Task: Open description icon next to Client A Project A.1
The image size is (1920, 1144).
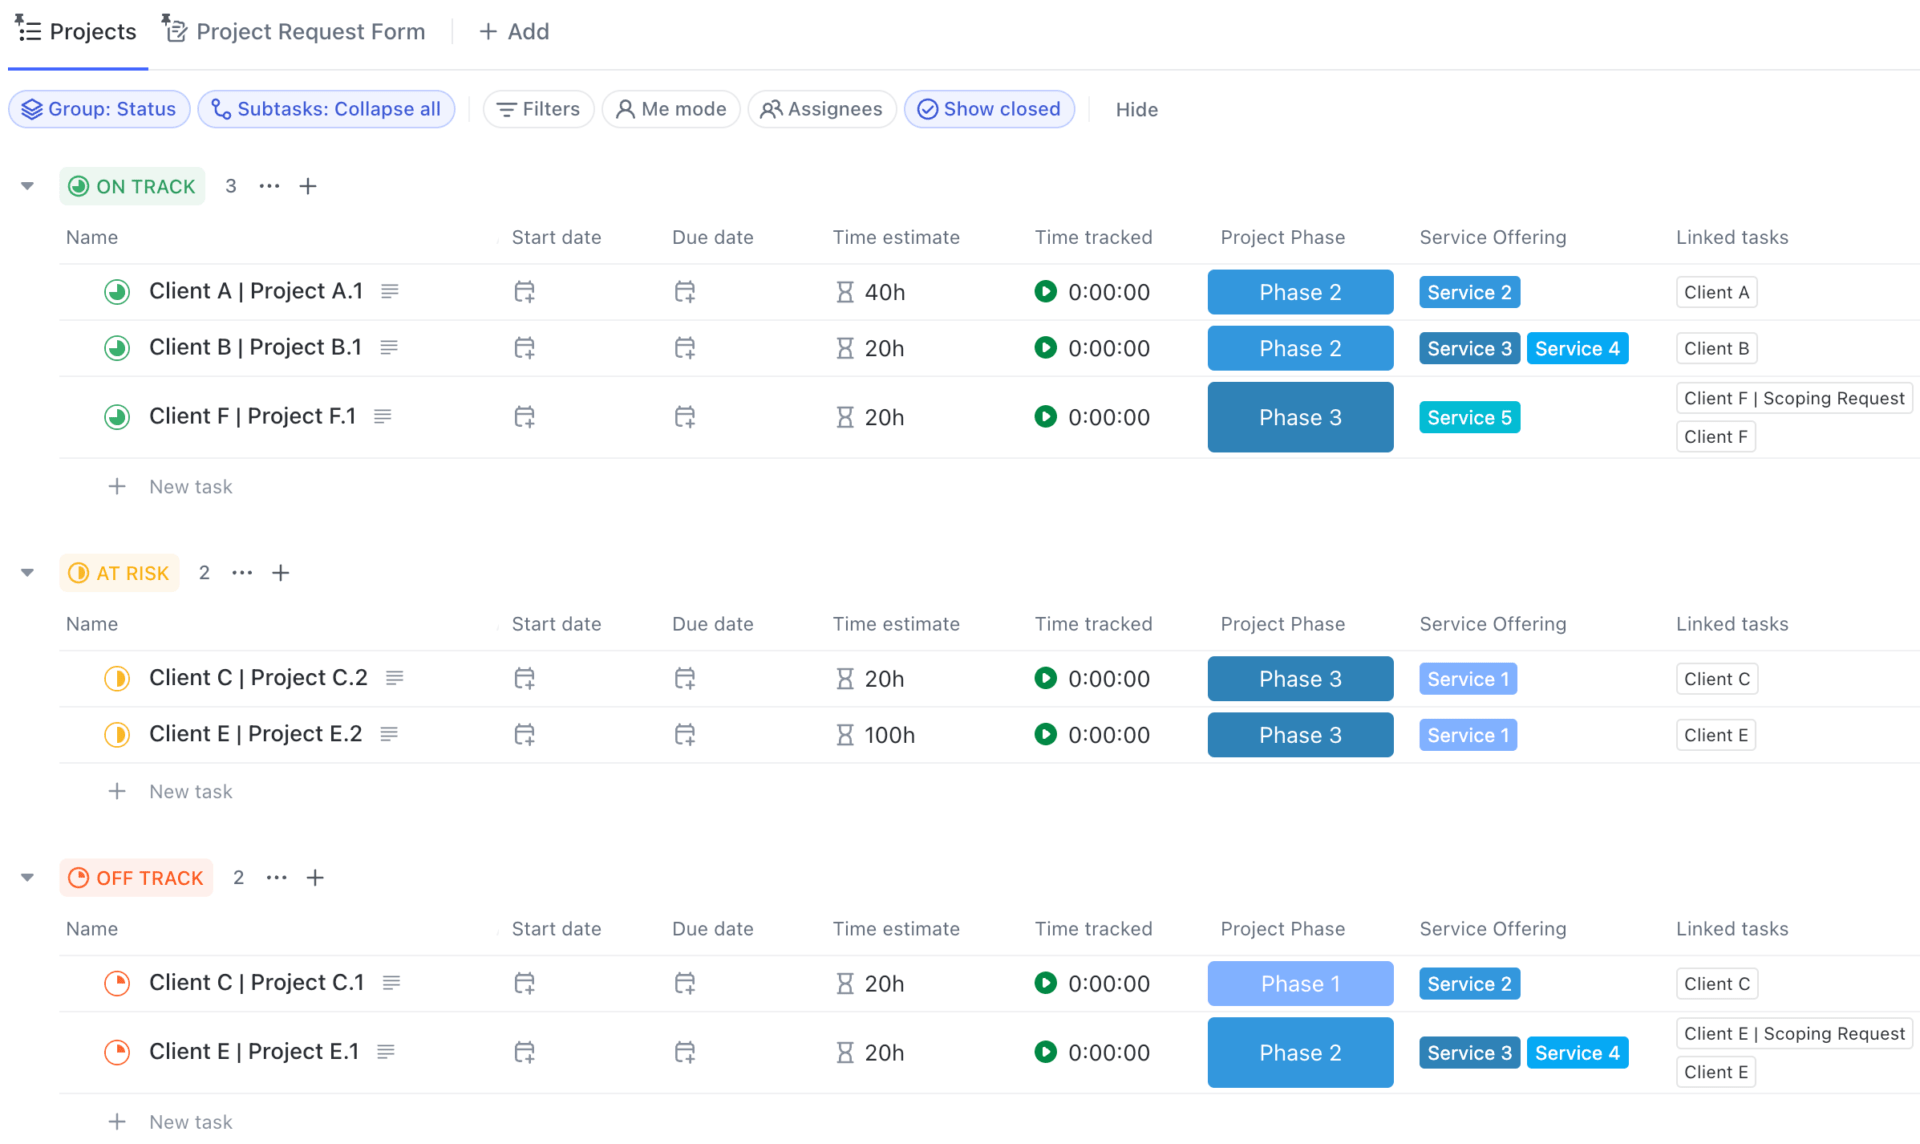Action: pyautogui.click(x=390, y=291)
